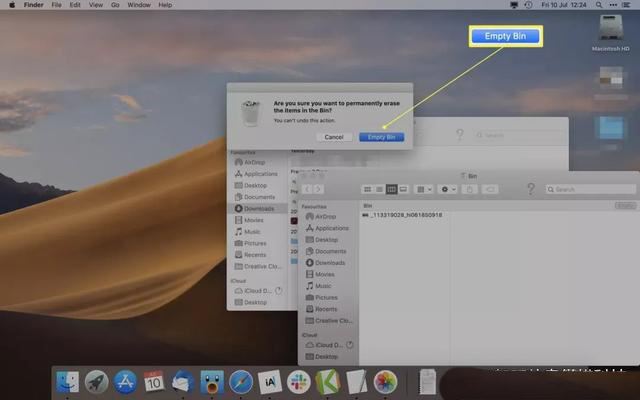Open the Macintosh HD desktop icon
The height and width of the screenshot is (400, 640).
point(609,30)
